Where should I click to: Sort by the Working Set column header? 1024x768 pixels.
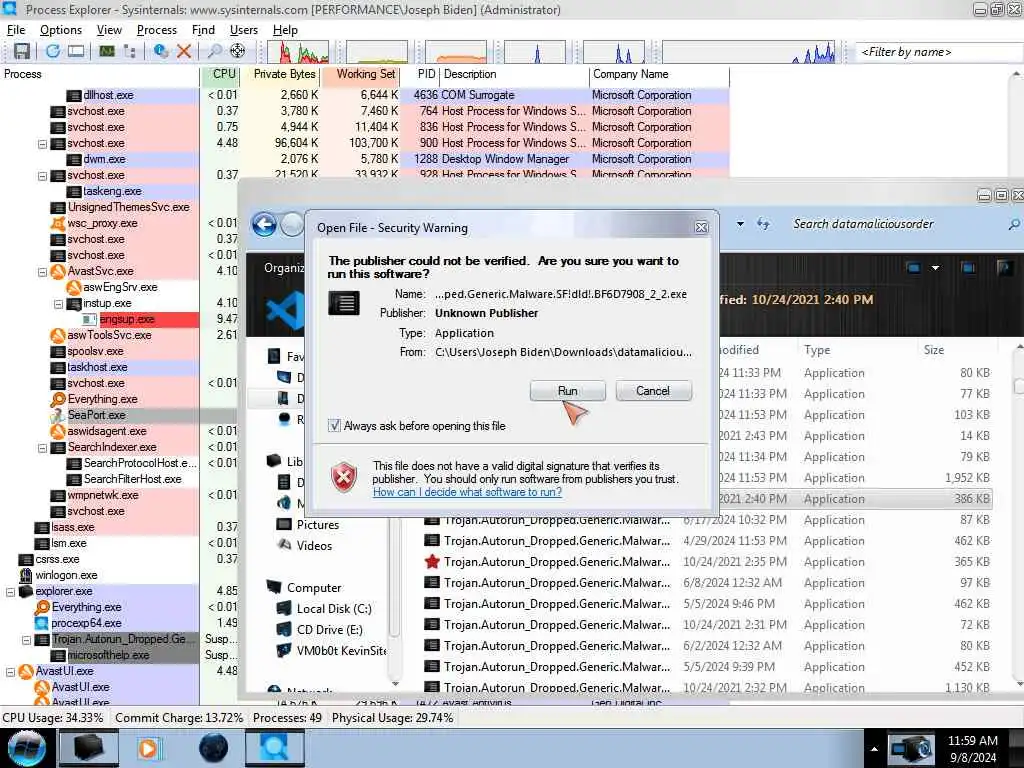[x=360, y=74]
